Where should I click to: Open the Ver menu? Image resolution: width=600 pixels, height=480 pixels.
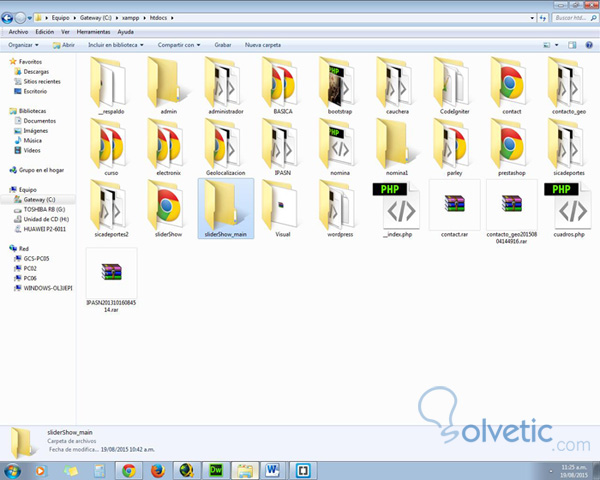click(65, 32)
